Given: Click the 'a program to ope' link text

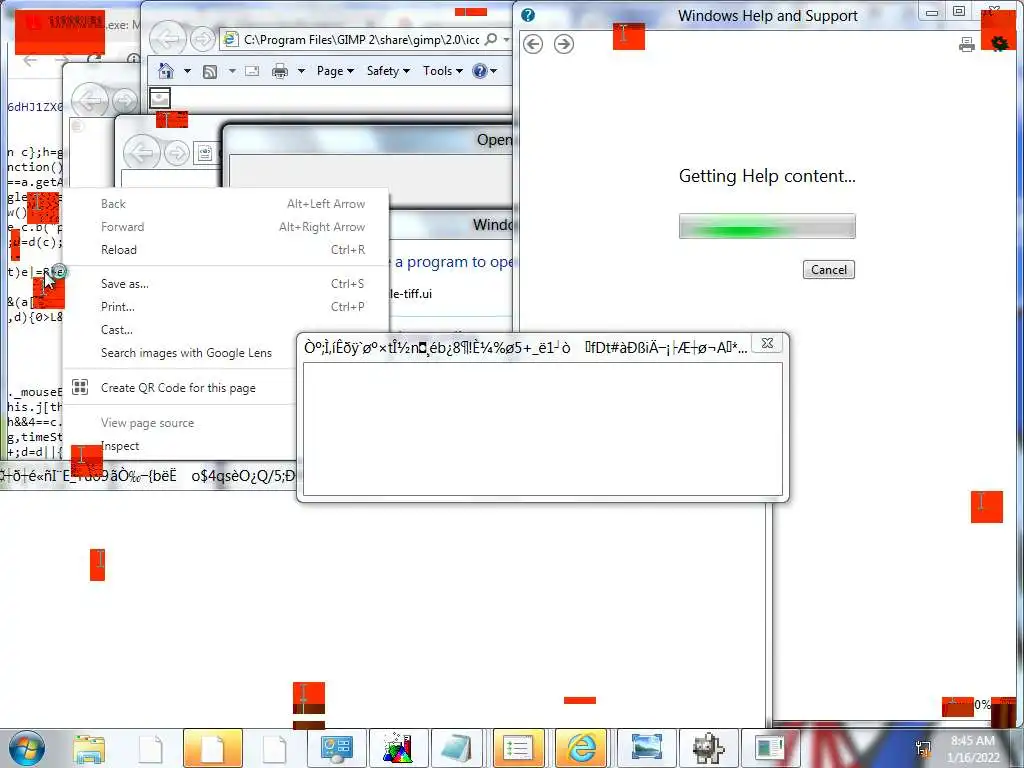Looking at the screenshot, I should [x=454, y=262].
